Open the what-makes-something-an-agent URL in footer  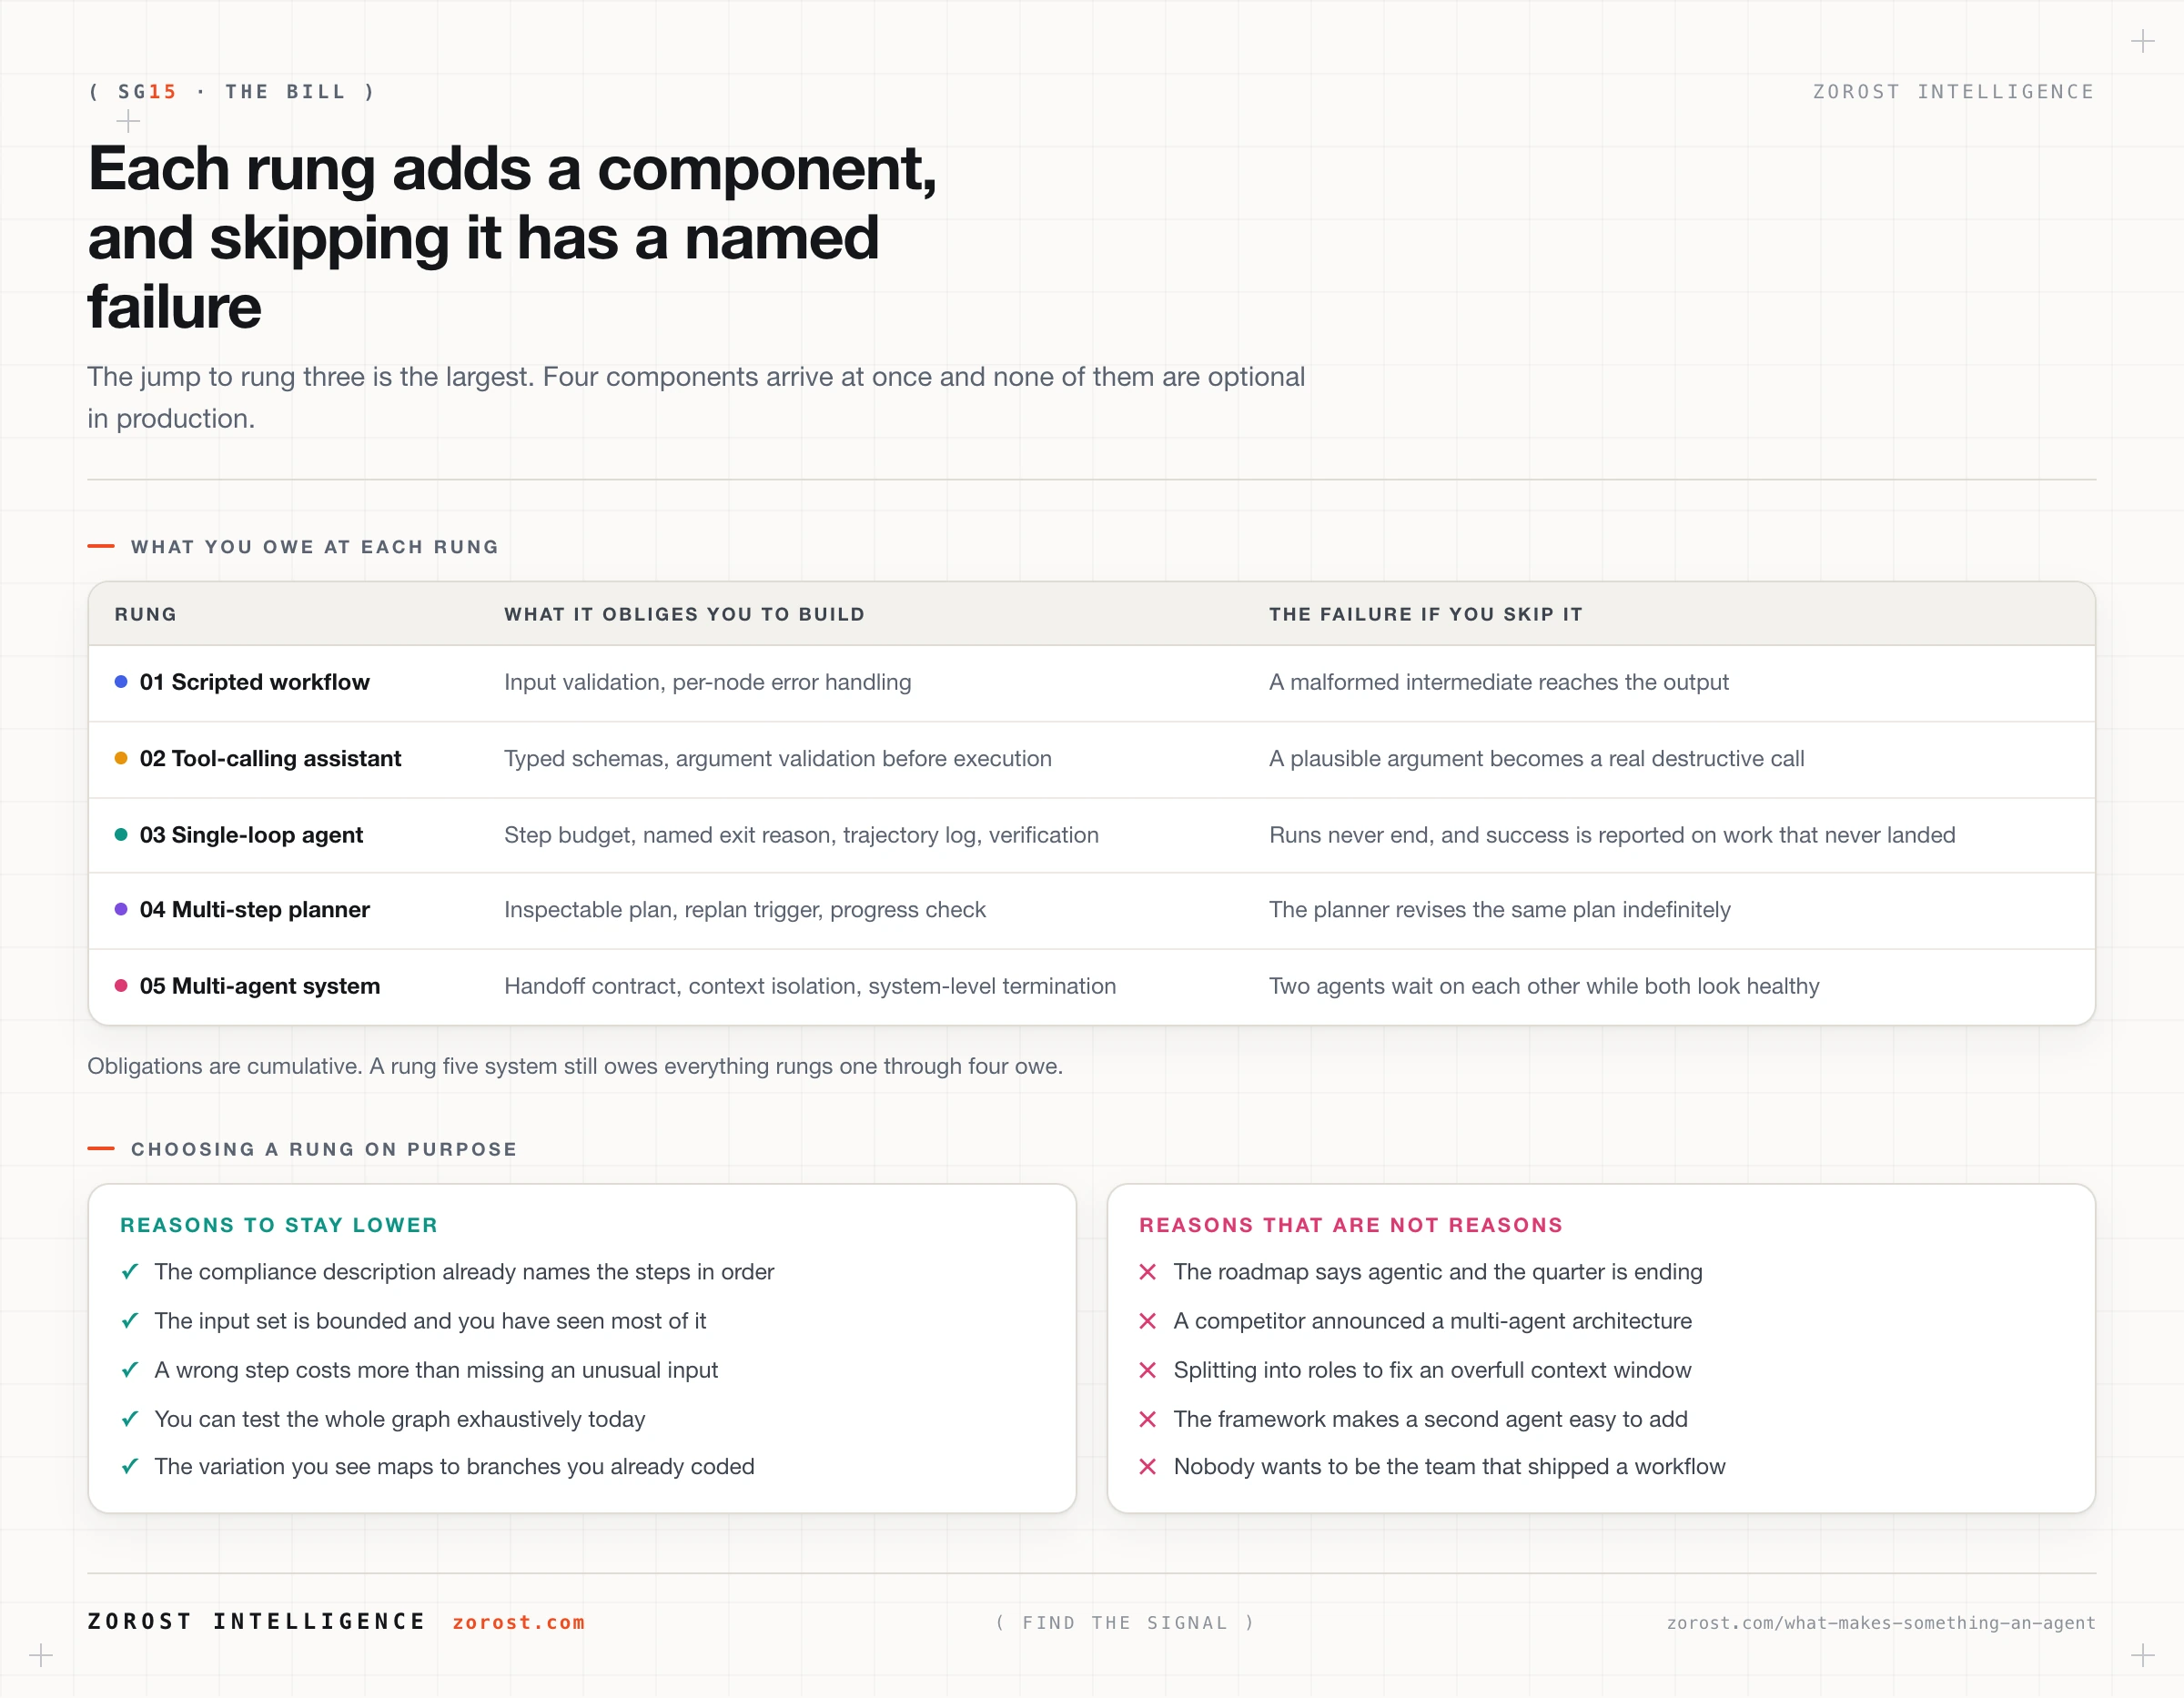click(x=1880, y=1623)
